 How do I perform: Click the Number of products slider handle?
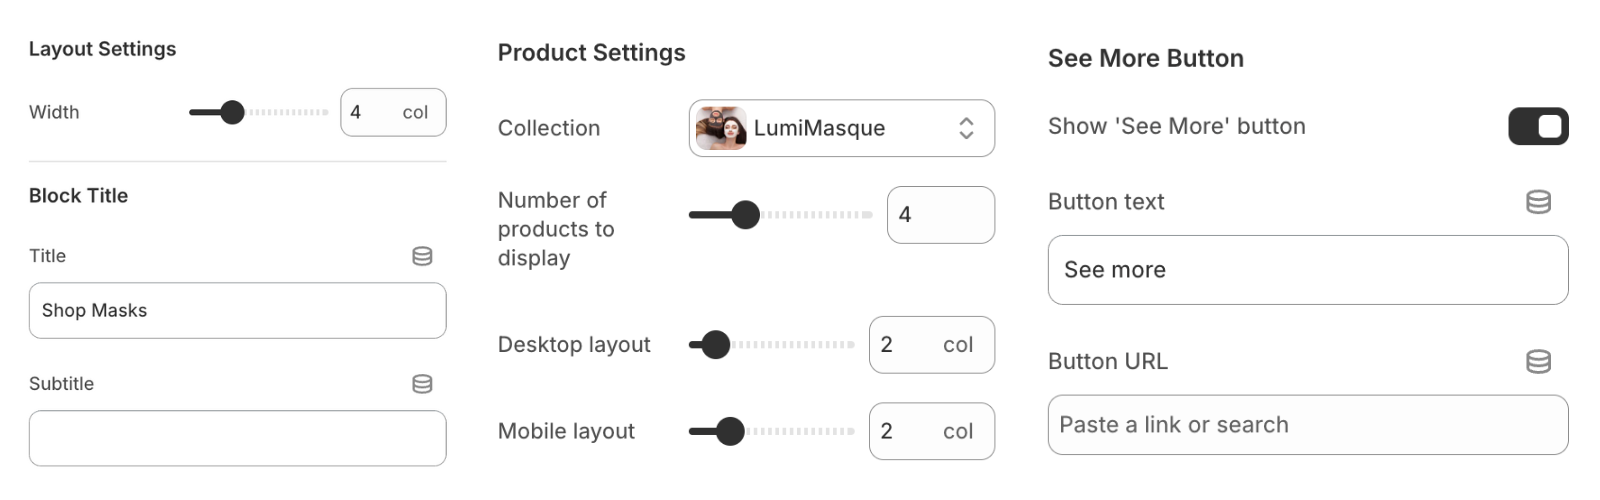pyautogui.click(x=745, y=214)
